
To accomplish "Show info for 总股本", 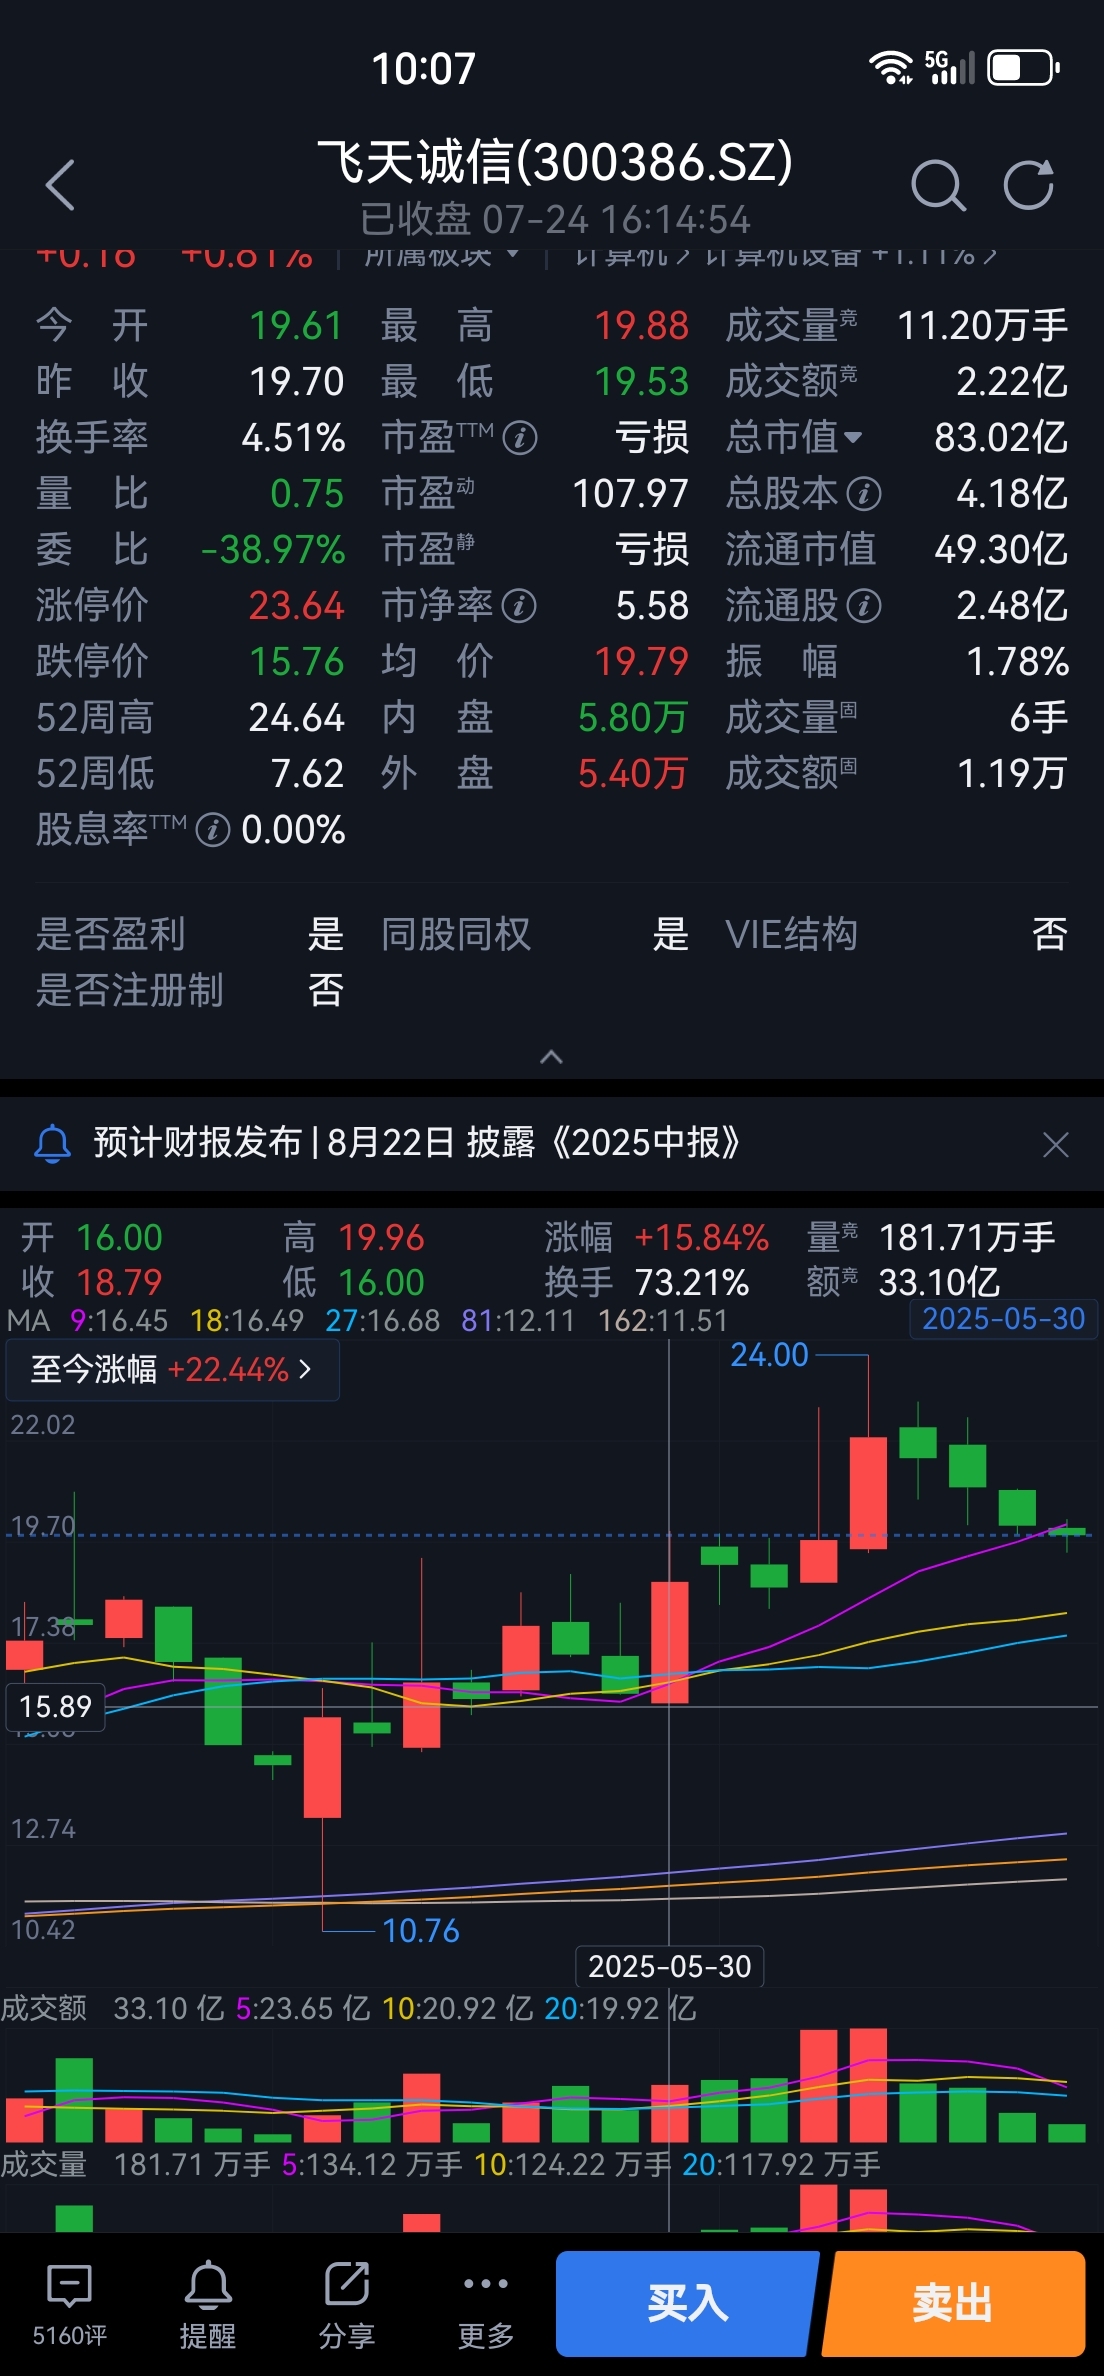I will click(x=864, y=494).
